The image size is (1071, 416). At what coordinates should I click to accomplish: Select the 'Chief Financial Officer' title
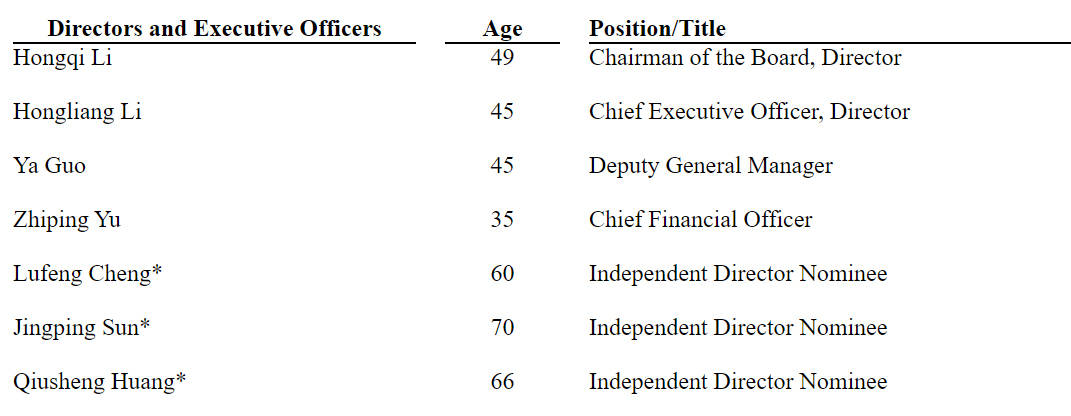701,220
